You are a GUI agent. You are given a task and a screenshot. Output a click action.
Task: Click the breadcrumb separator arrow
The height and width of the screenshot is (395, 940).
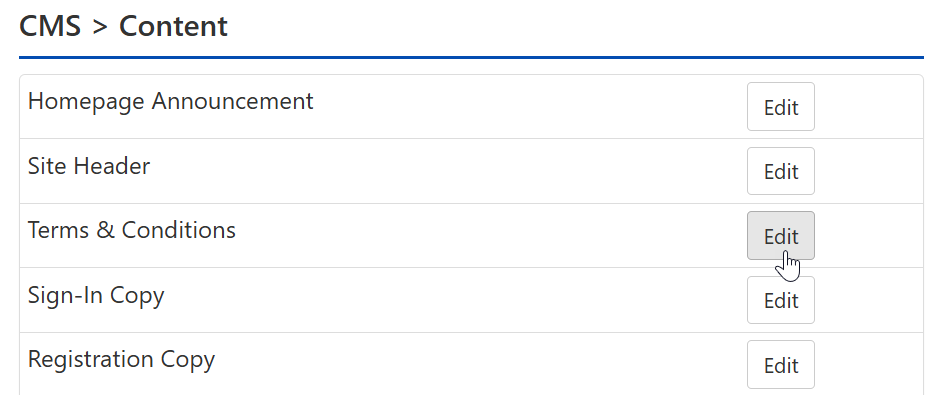(100, 28)
